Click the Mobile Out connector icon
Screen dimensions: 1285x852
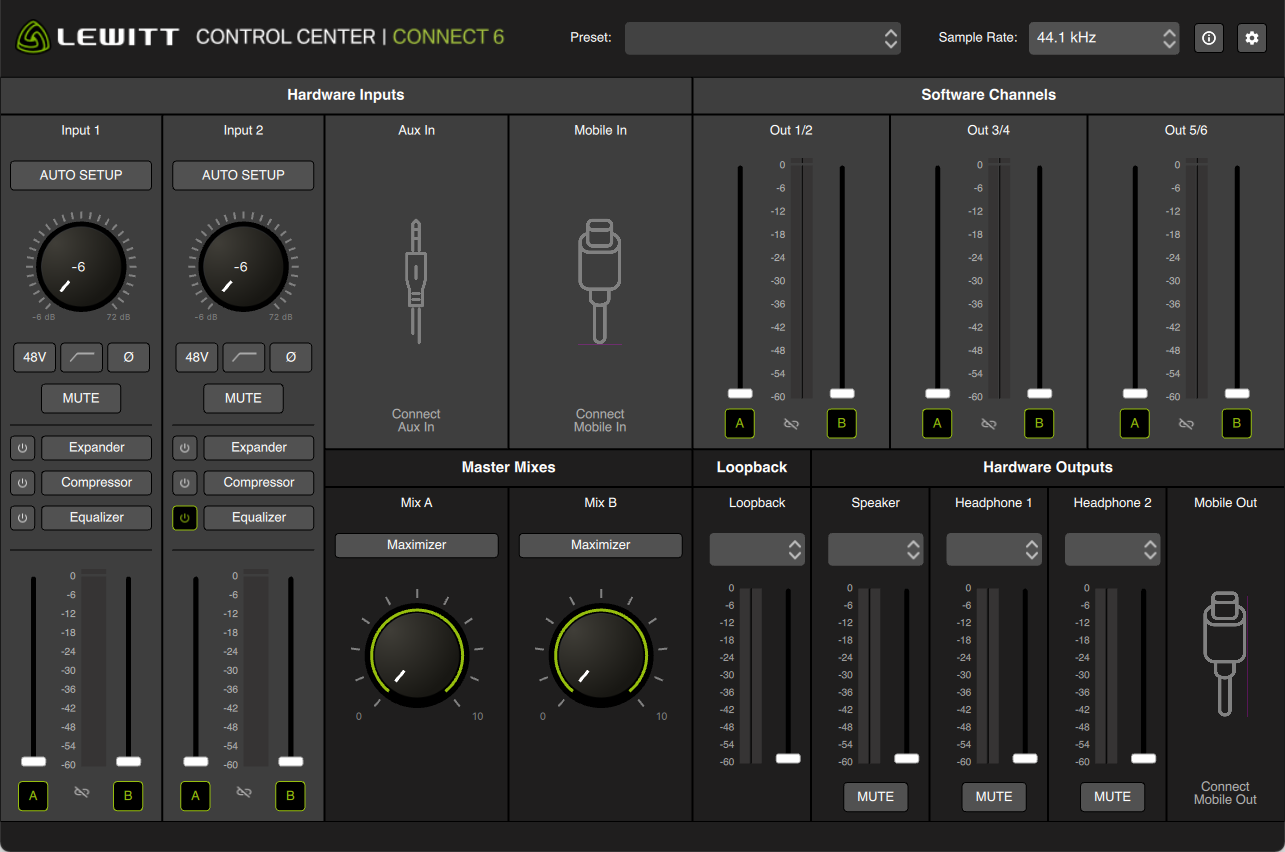tap(1225, 654)
